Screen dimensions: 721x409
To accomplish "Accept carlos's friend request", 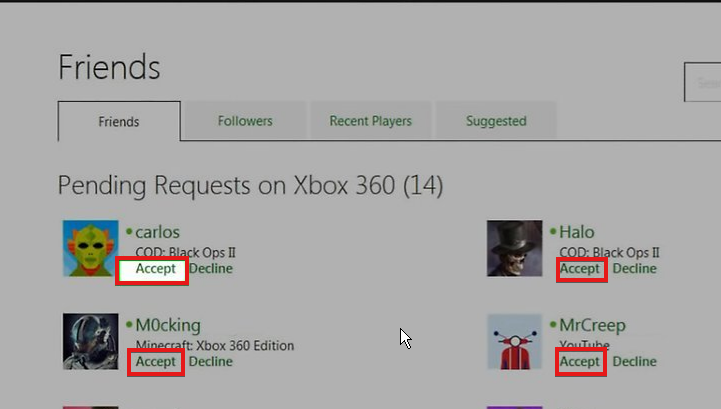I will point(155,269).
